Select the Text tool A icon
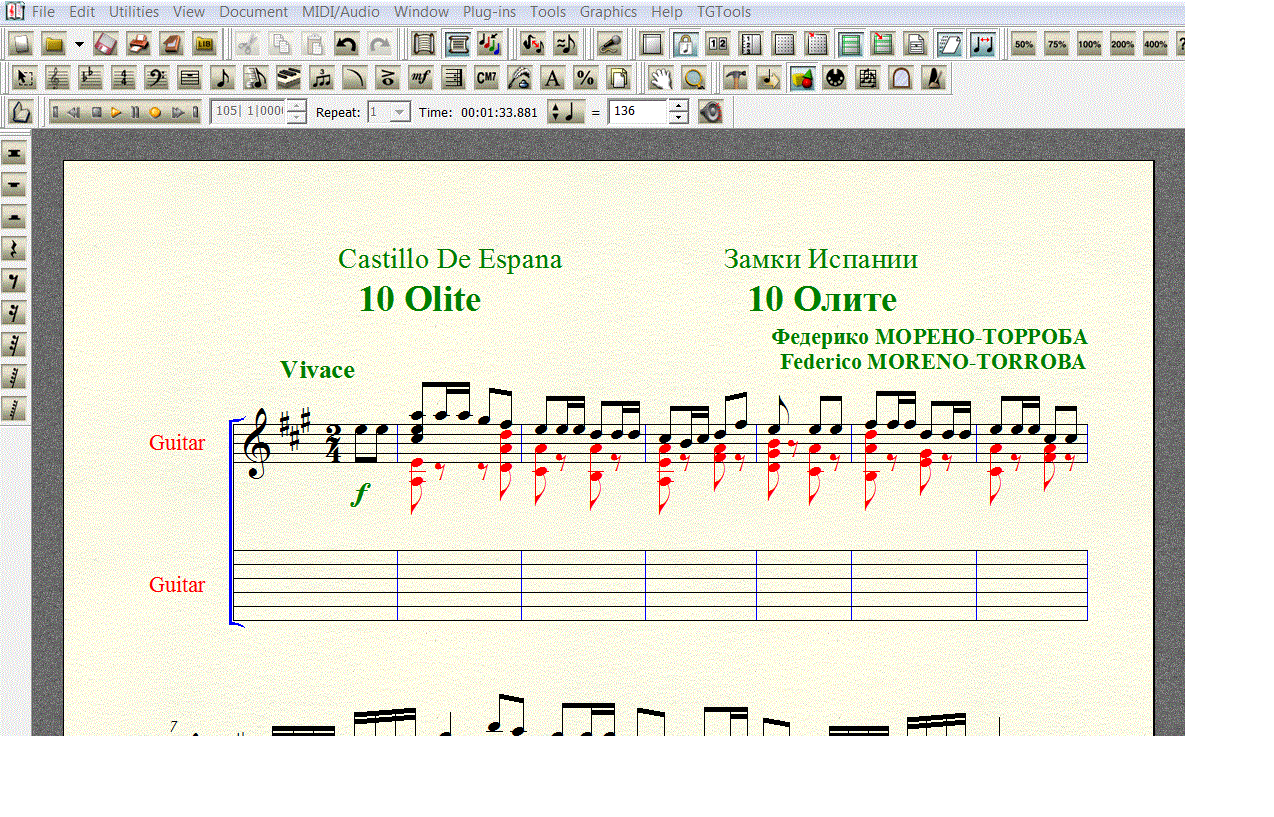This screenshot has width=1274, height=817. pyautogui.click(x=552, y=78)
